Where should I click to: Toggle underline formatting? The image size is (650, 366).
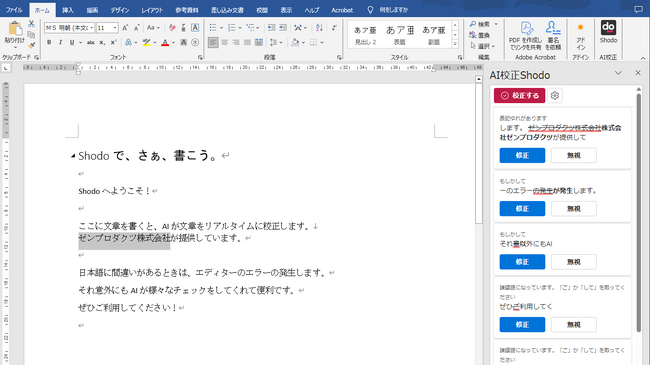(x=72, y=42)
